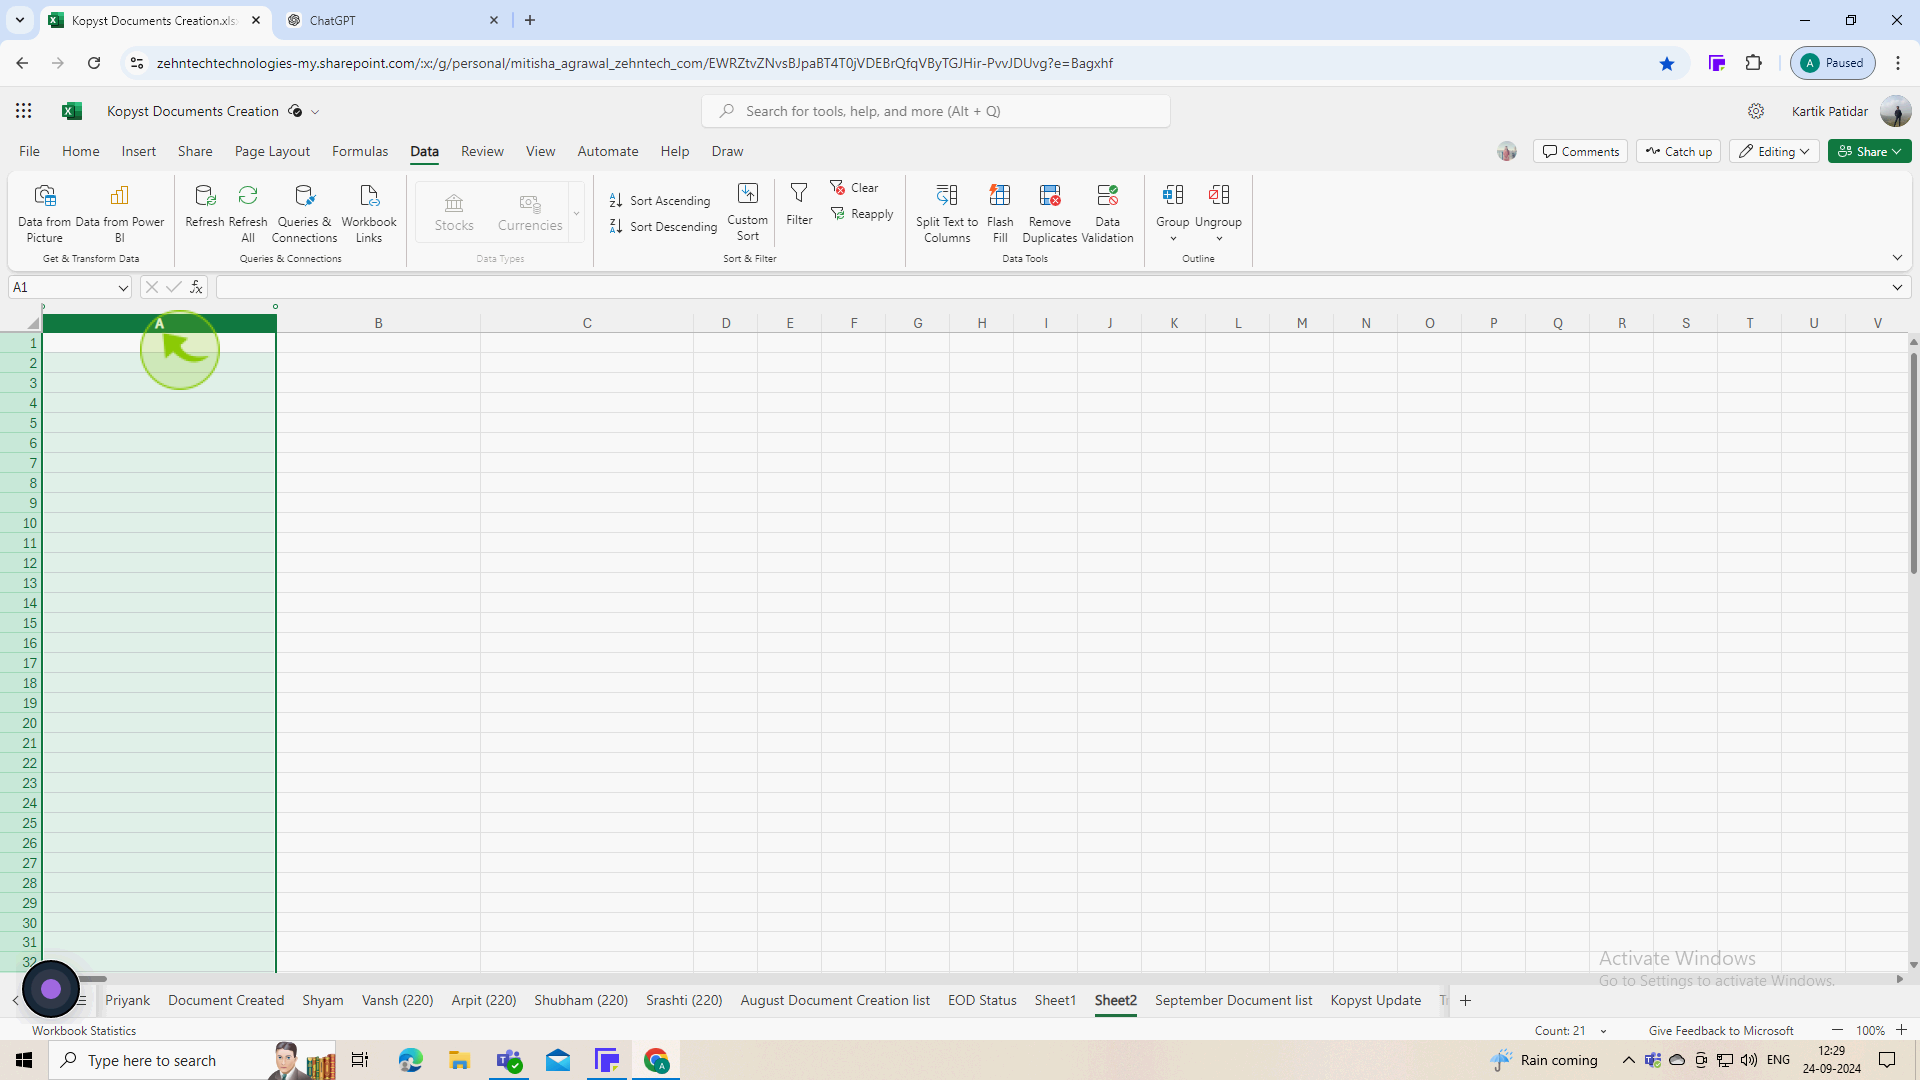Open Microsoft Edge from taskbar
This screenshot has width=1920, height=1080.
click(410, 1060)
